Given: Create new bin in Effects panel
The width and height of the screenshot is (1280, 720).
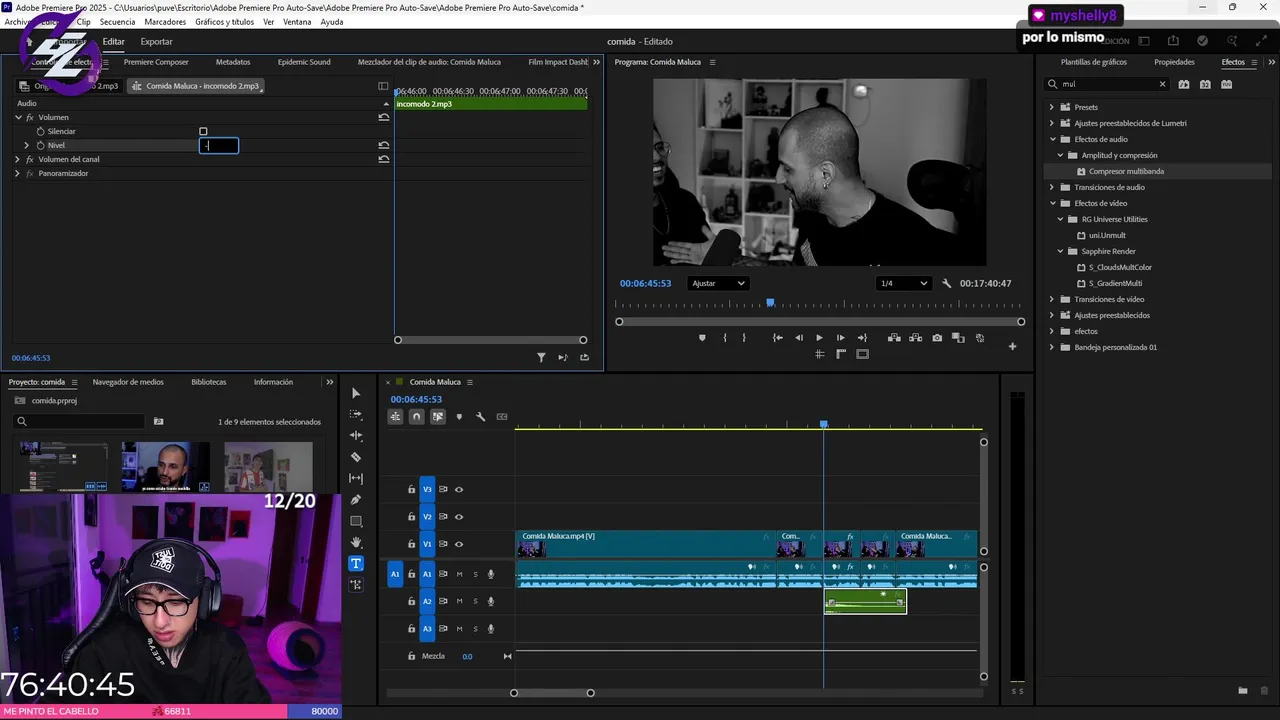Looking at the screenshot, I should point(1243,690).
